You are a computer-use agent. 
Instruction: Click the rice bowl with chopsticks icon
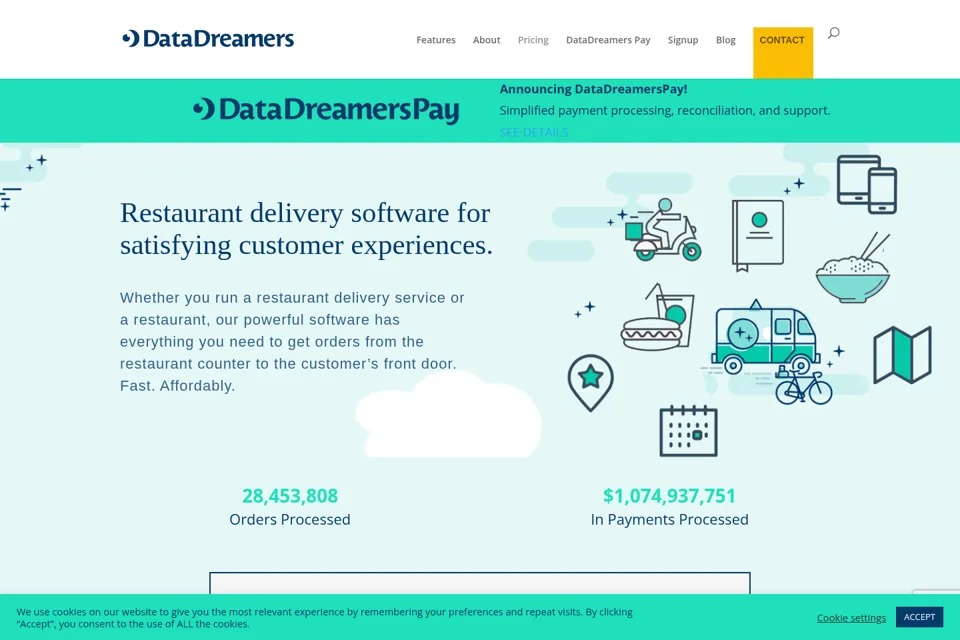pyautogui.click(x=853, y=267)
